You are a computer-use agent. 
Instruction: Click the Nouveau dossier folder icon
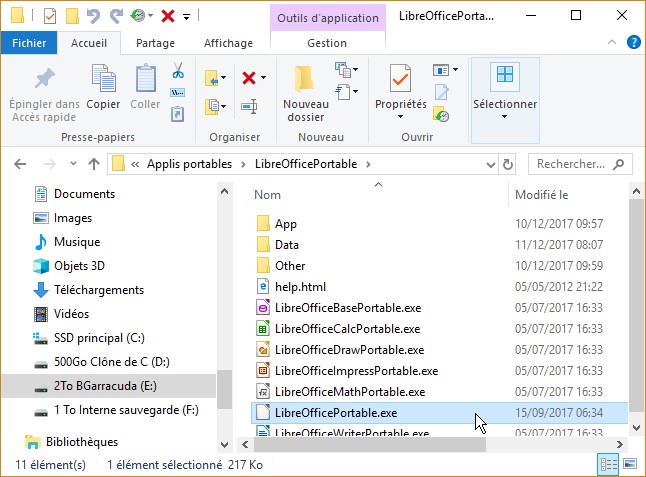click(x=304, y=78)
